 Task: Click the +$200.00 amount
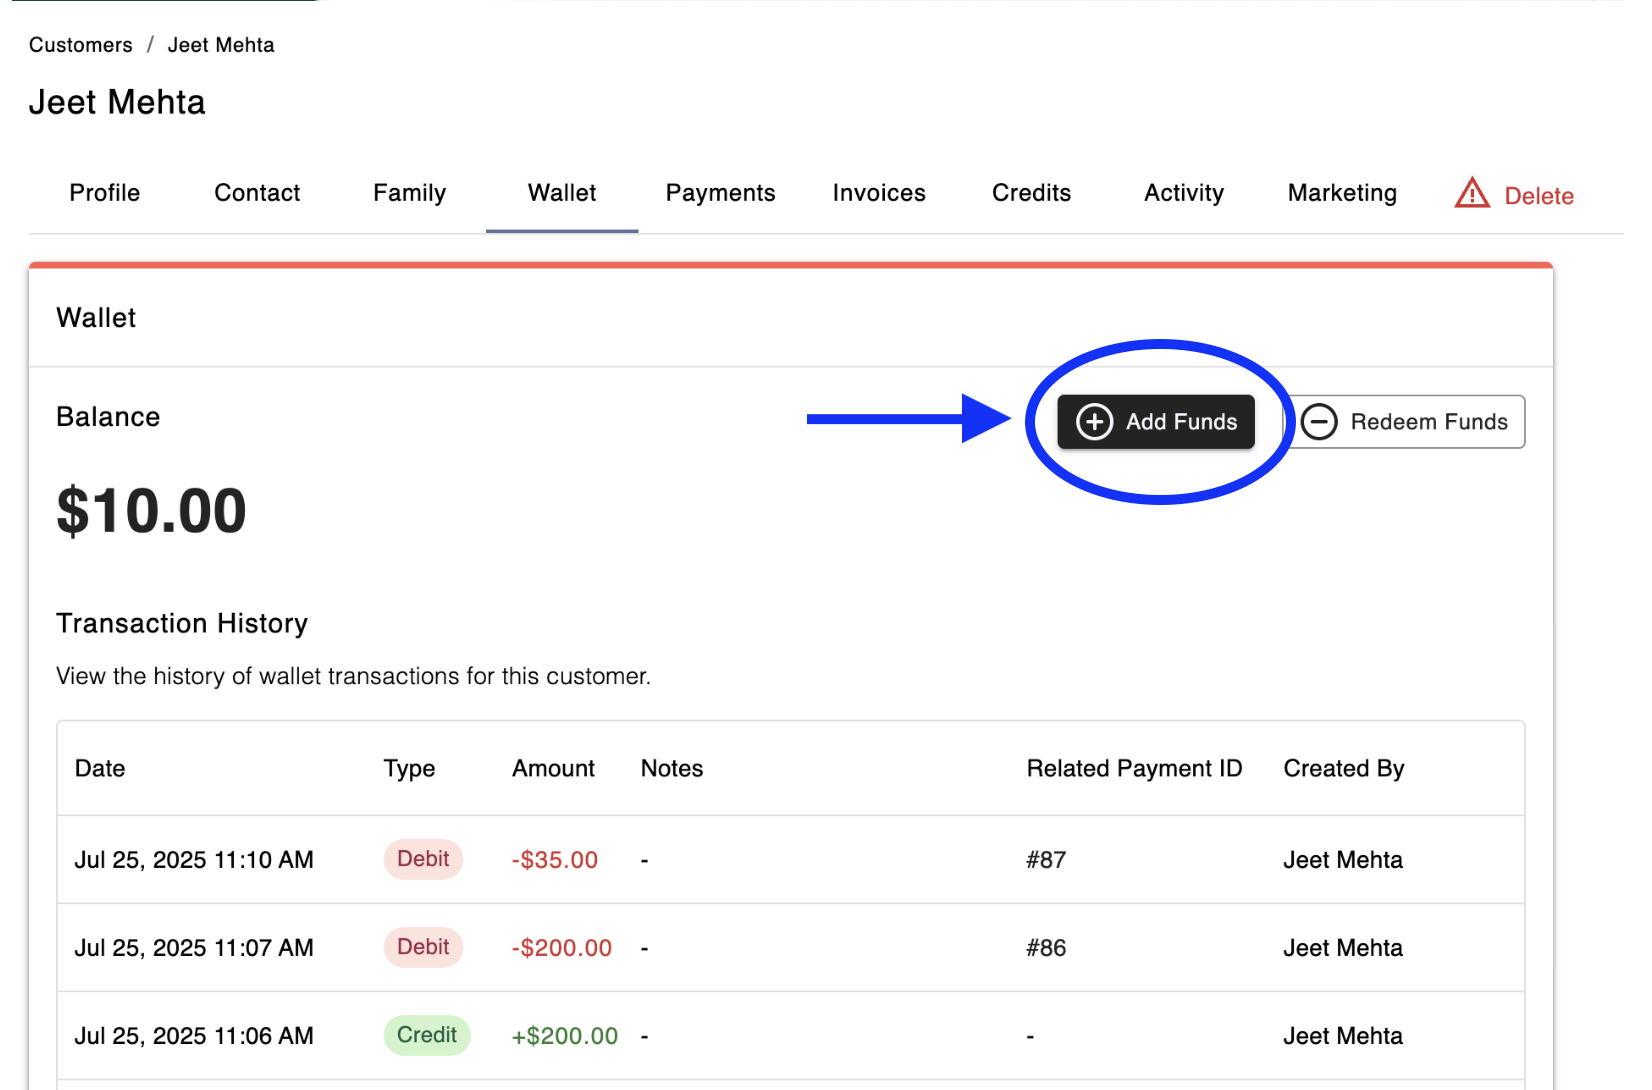coord(565,1036)
